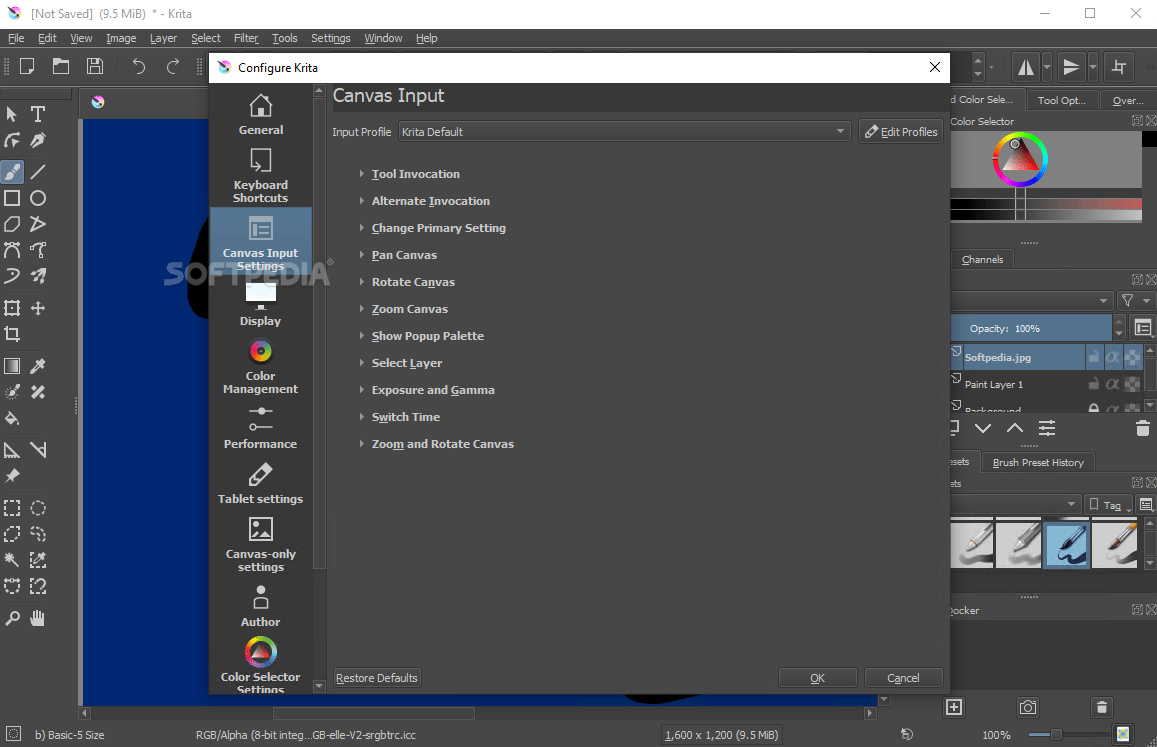Select the Gradient tool
Screen dimensions: 1157x747
(13, 365)
